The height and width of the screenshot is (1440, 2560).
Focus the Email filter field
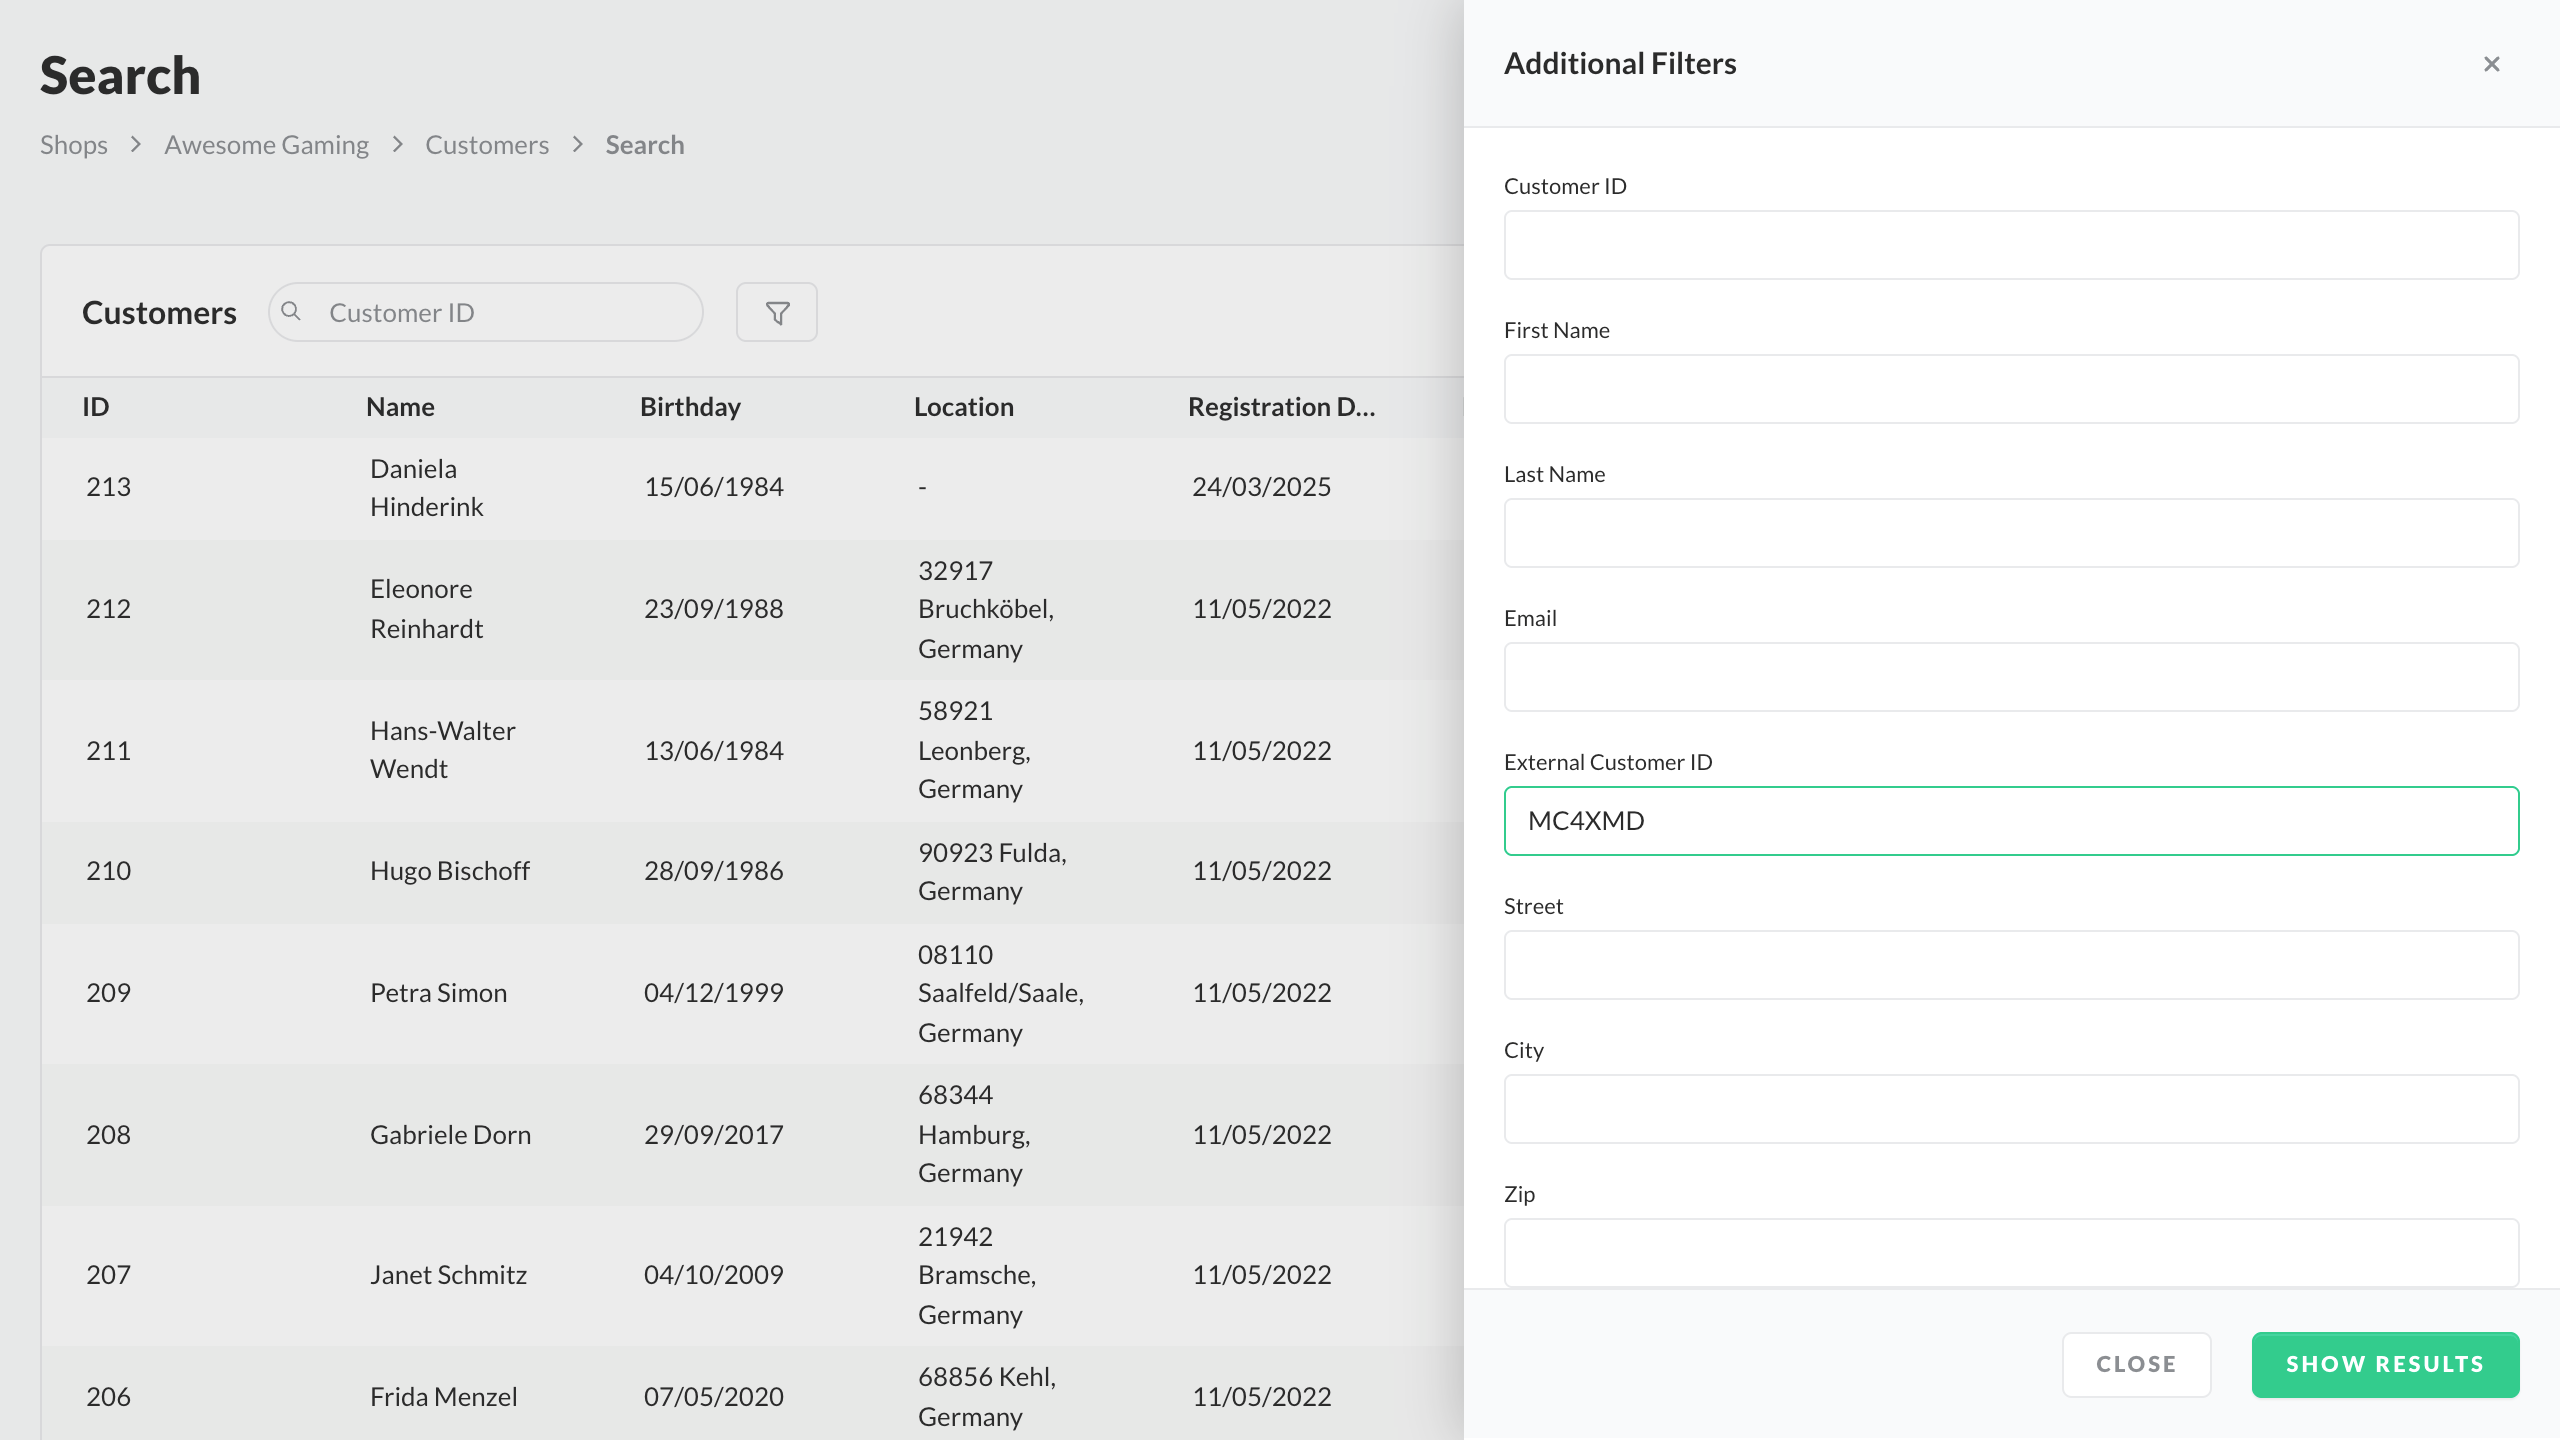[x=2010, y=677]
